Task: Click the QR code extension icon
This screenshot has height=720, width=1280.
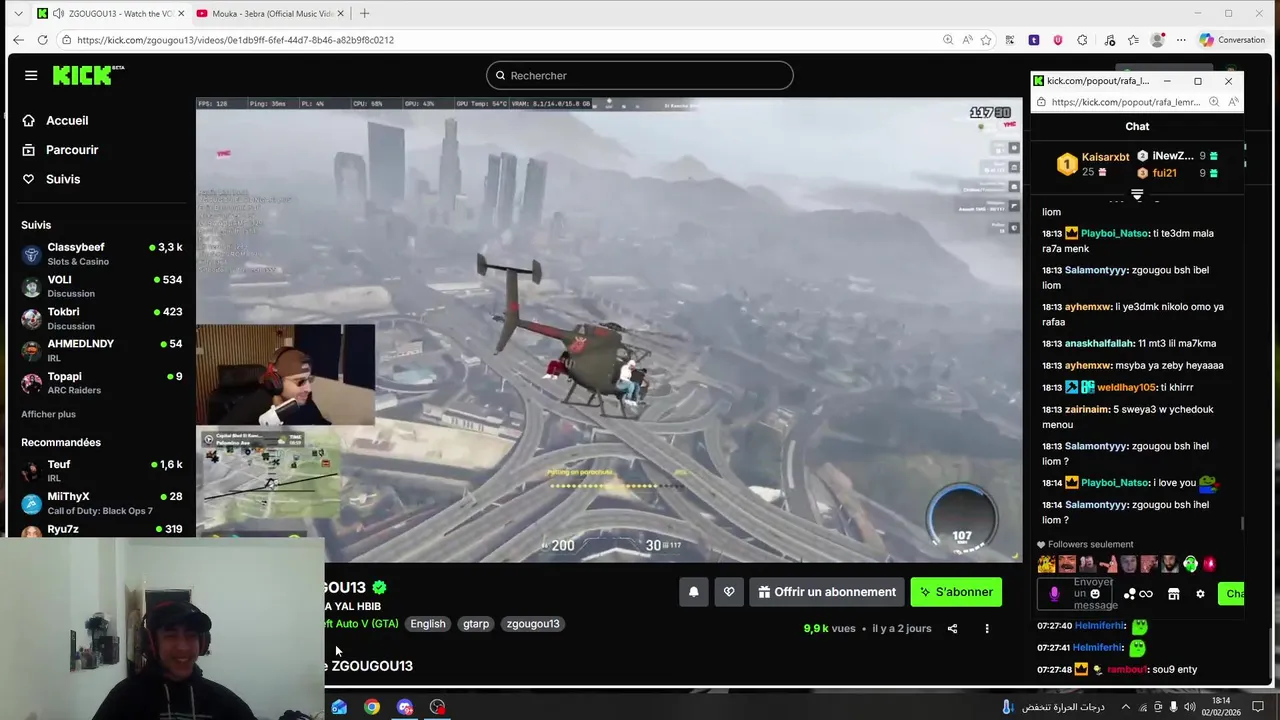Action: (1010, 40)
